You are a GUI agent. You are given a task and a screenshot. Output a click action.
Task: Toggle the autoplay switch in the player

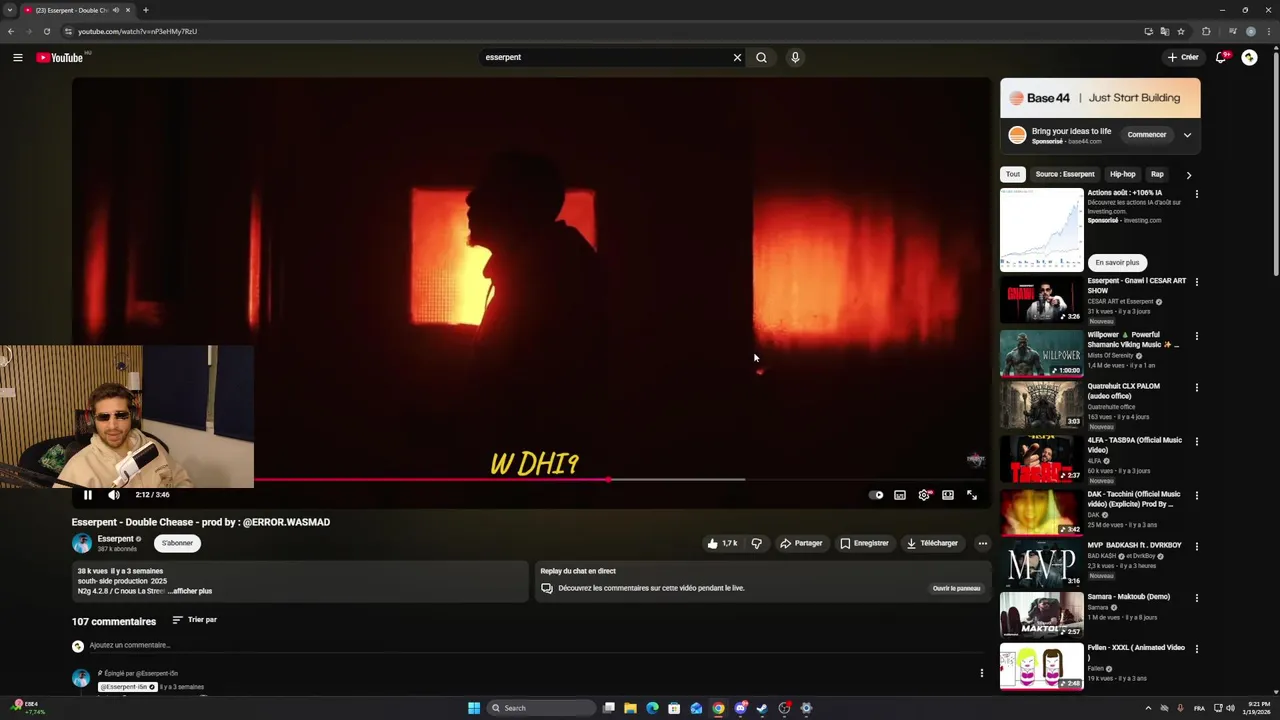[x=876, y=495]
